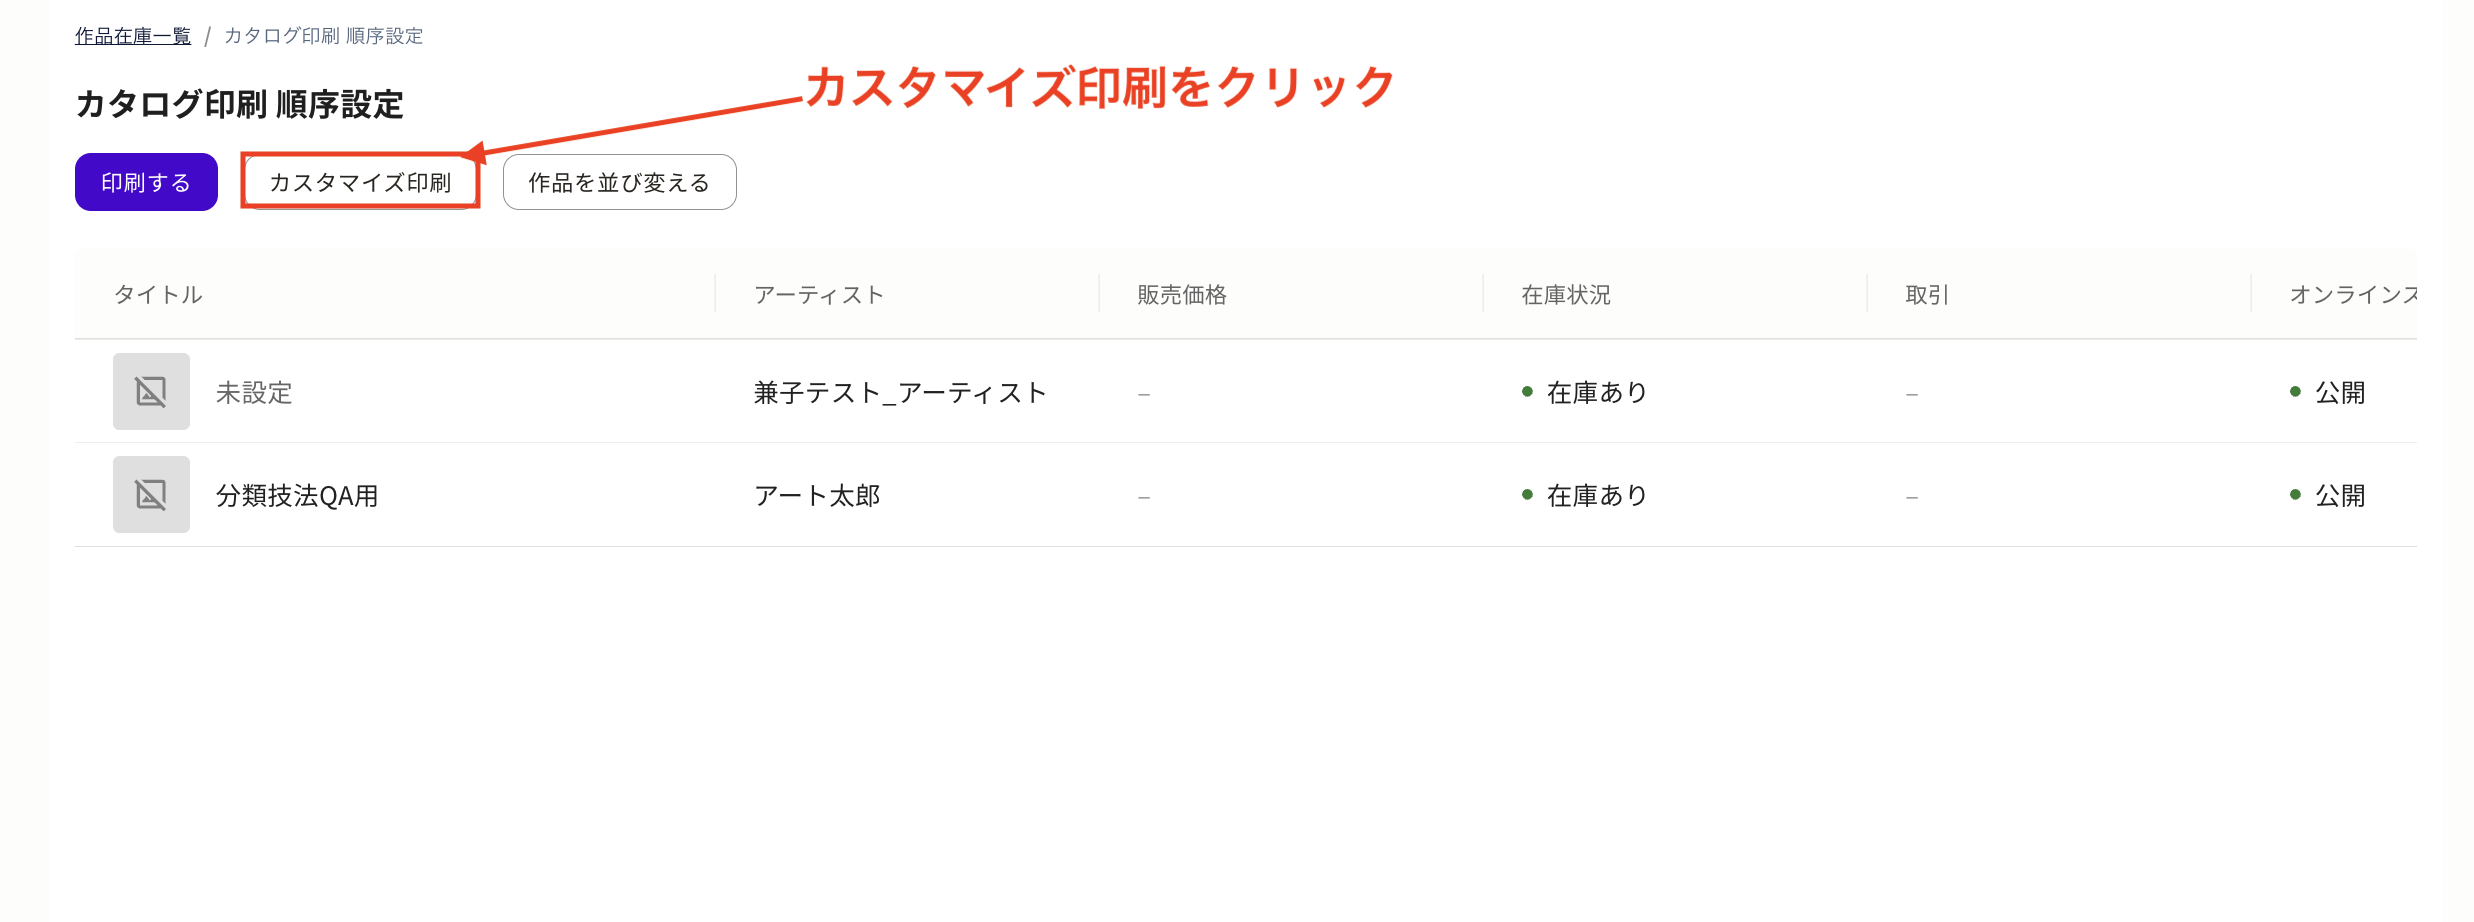
Task: Click the purple 印刷する button
Action: (145, 181)
